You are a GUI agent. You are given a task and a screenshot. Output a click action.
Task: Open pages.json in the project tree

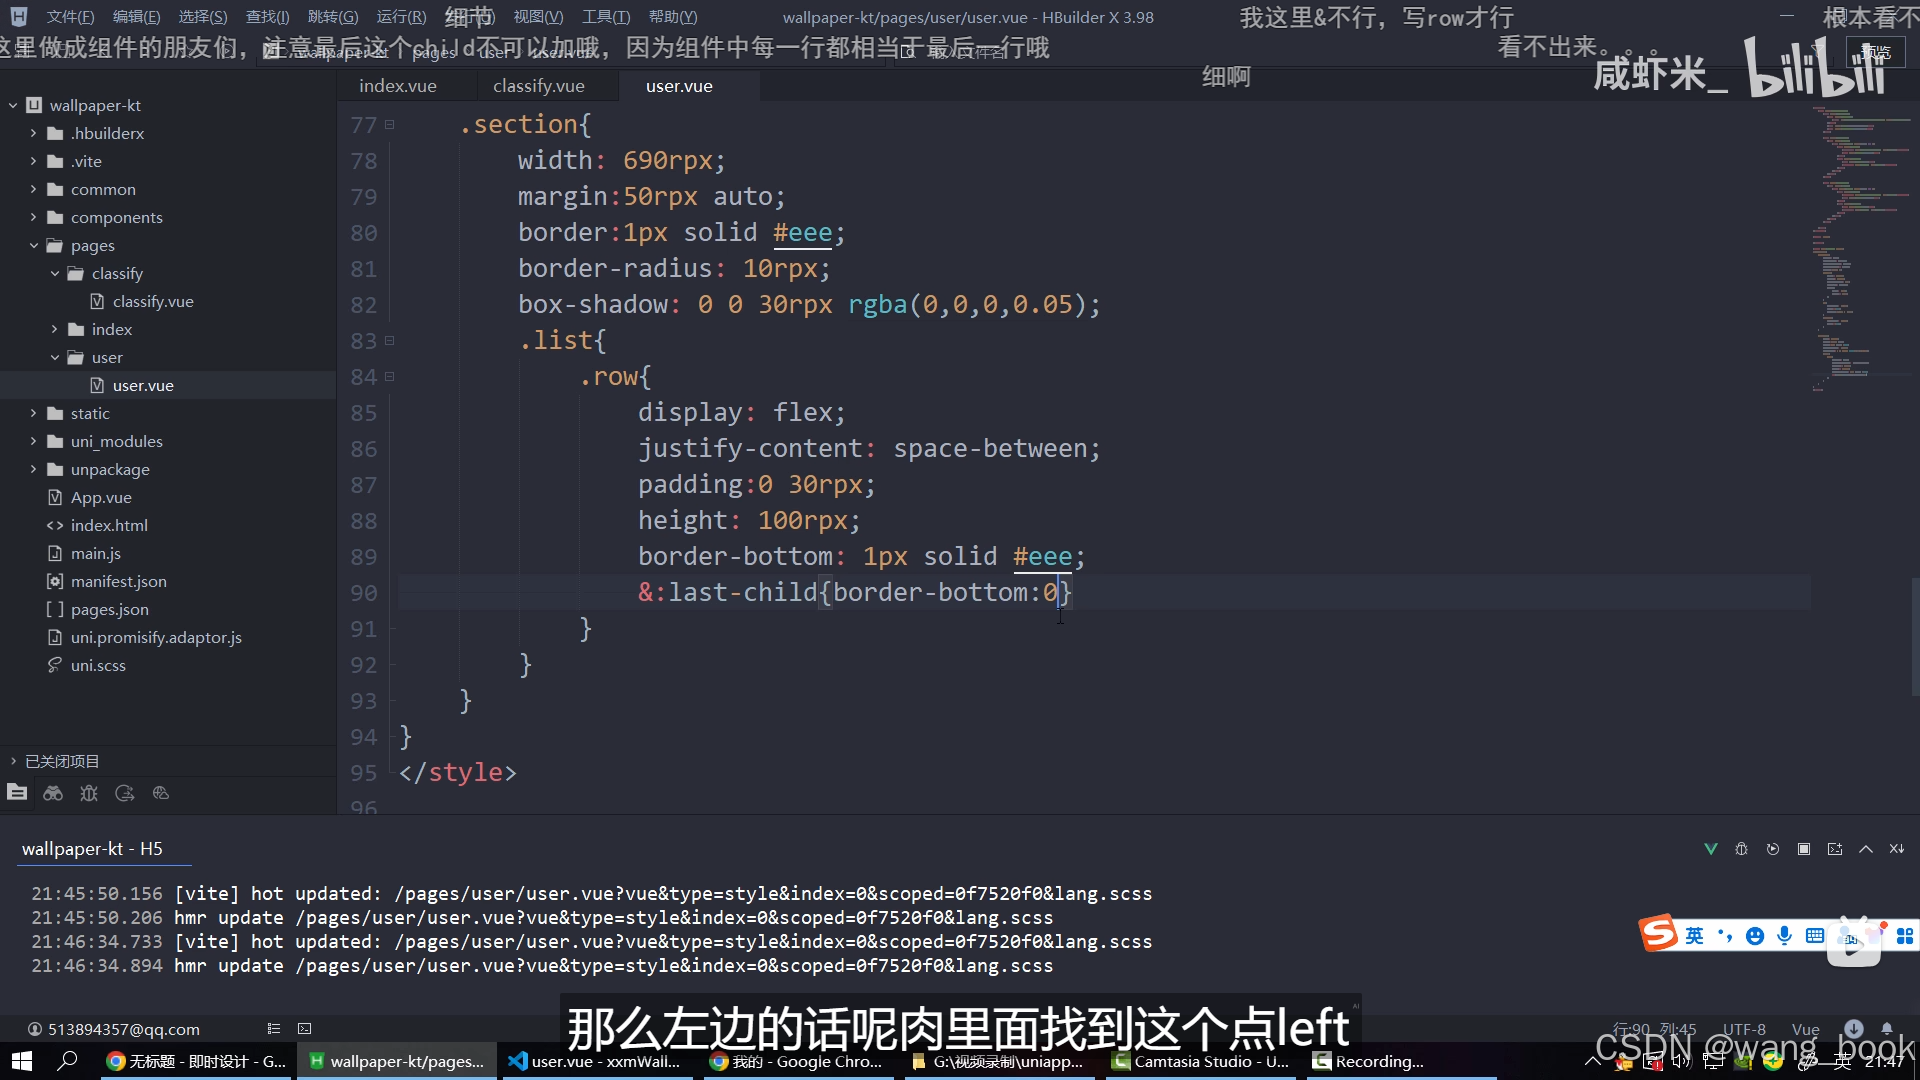click(x=109, y=609)
